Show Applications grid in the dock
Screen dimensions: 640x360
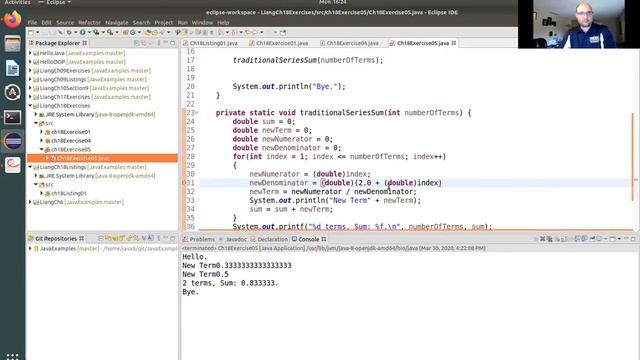click(12, 356)
